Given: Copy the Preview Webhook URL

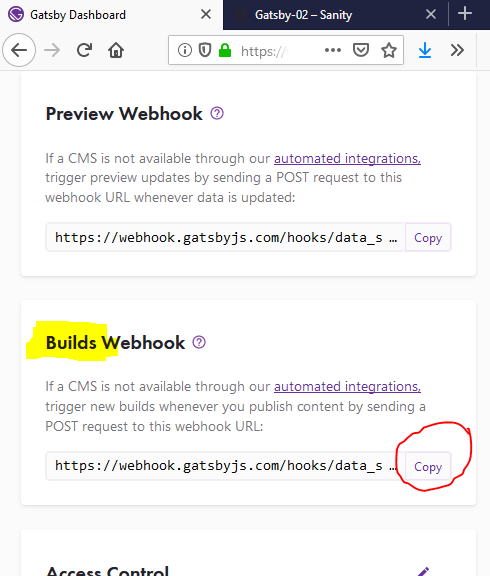Looking at the screenshot, I should pyautogui.click(x=428, y=238).
